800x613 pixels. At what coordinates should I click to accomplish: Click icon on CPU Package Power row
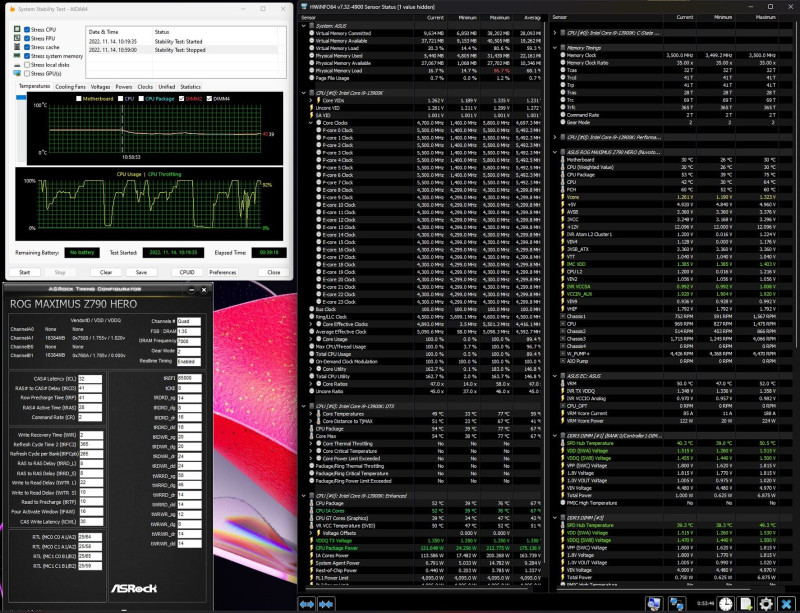point(312,548)
